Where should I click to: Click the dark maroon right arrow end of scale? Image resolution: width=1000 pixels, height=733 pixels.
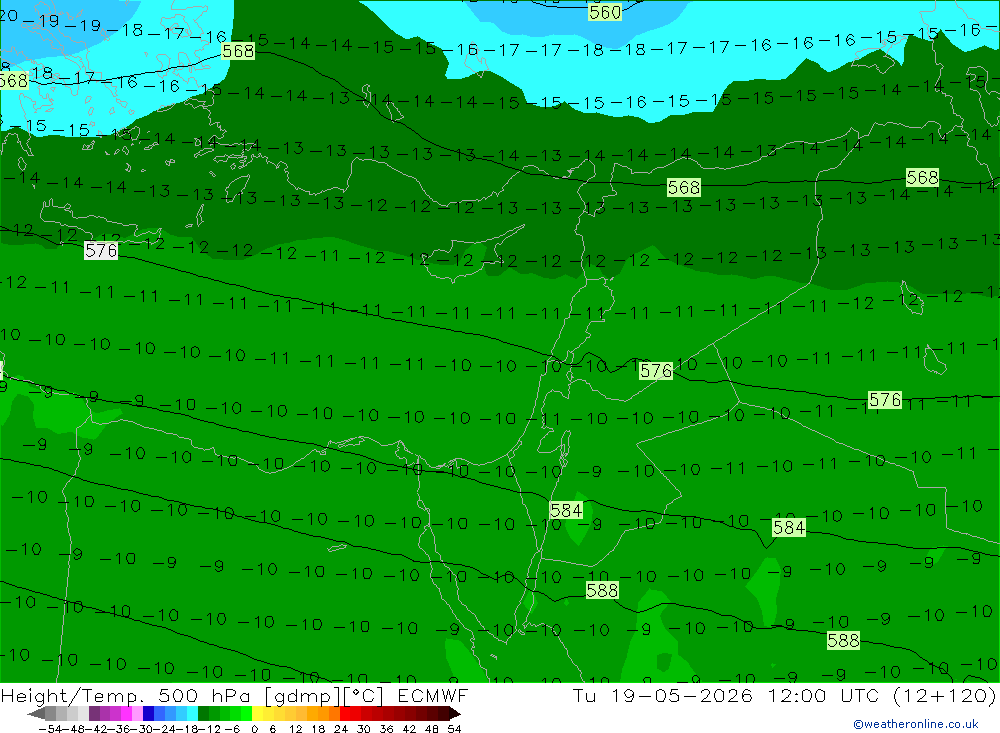[453, 714]
